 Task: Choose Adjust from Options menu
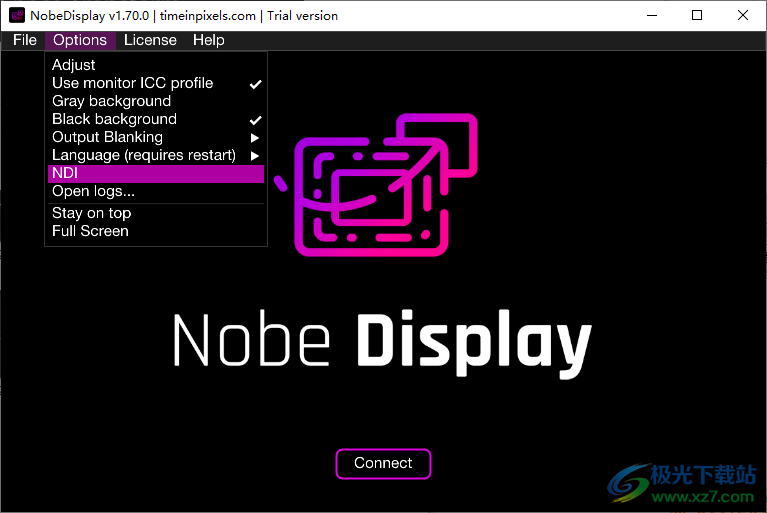click(156, 65)
